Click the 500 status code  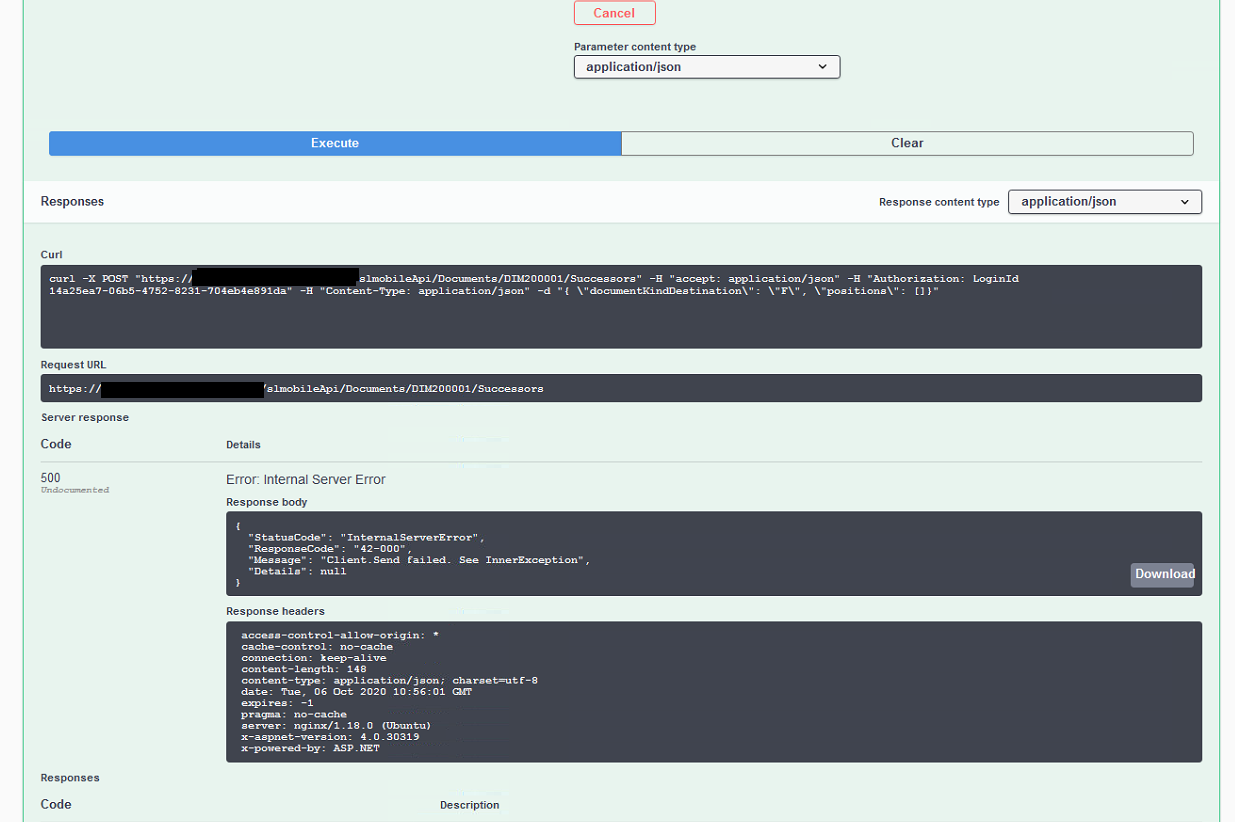pyautogui.click(x=50, y=478)
